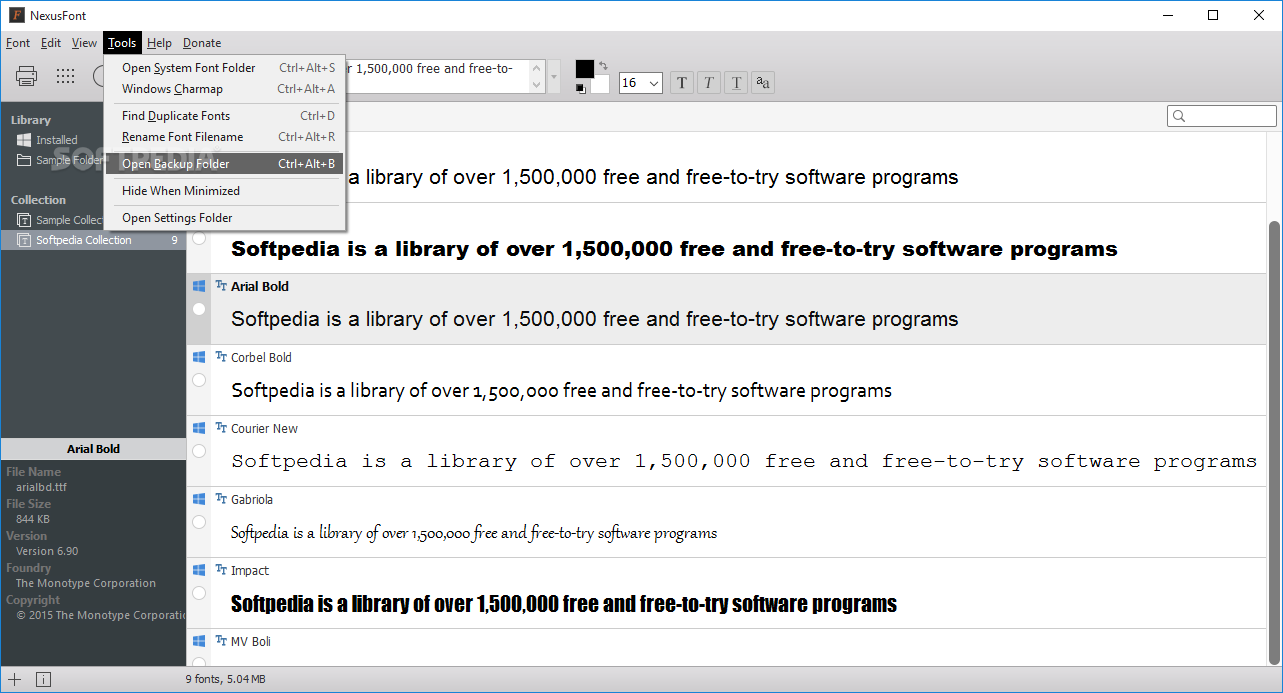Viewport: 1283px width, 693px height.
Task: Click the Impact sample text line
Action: pyautogui.click(x=564, y=604)
